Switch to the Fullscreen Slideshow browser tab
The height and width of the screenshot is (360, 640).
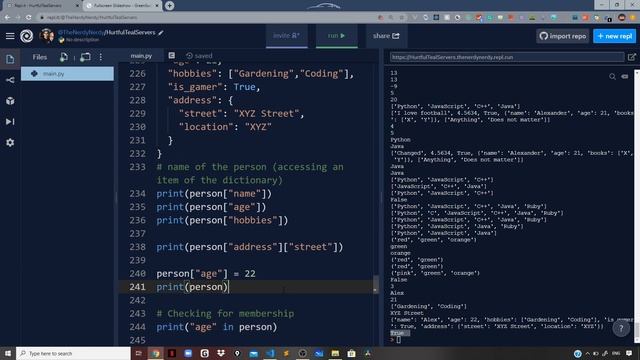[x=122, y=6]
